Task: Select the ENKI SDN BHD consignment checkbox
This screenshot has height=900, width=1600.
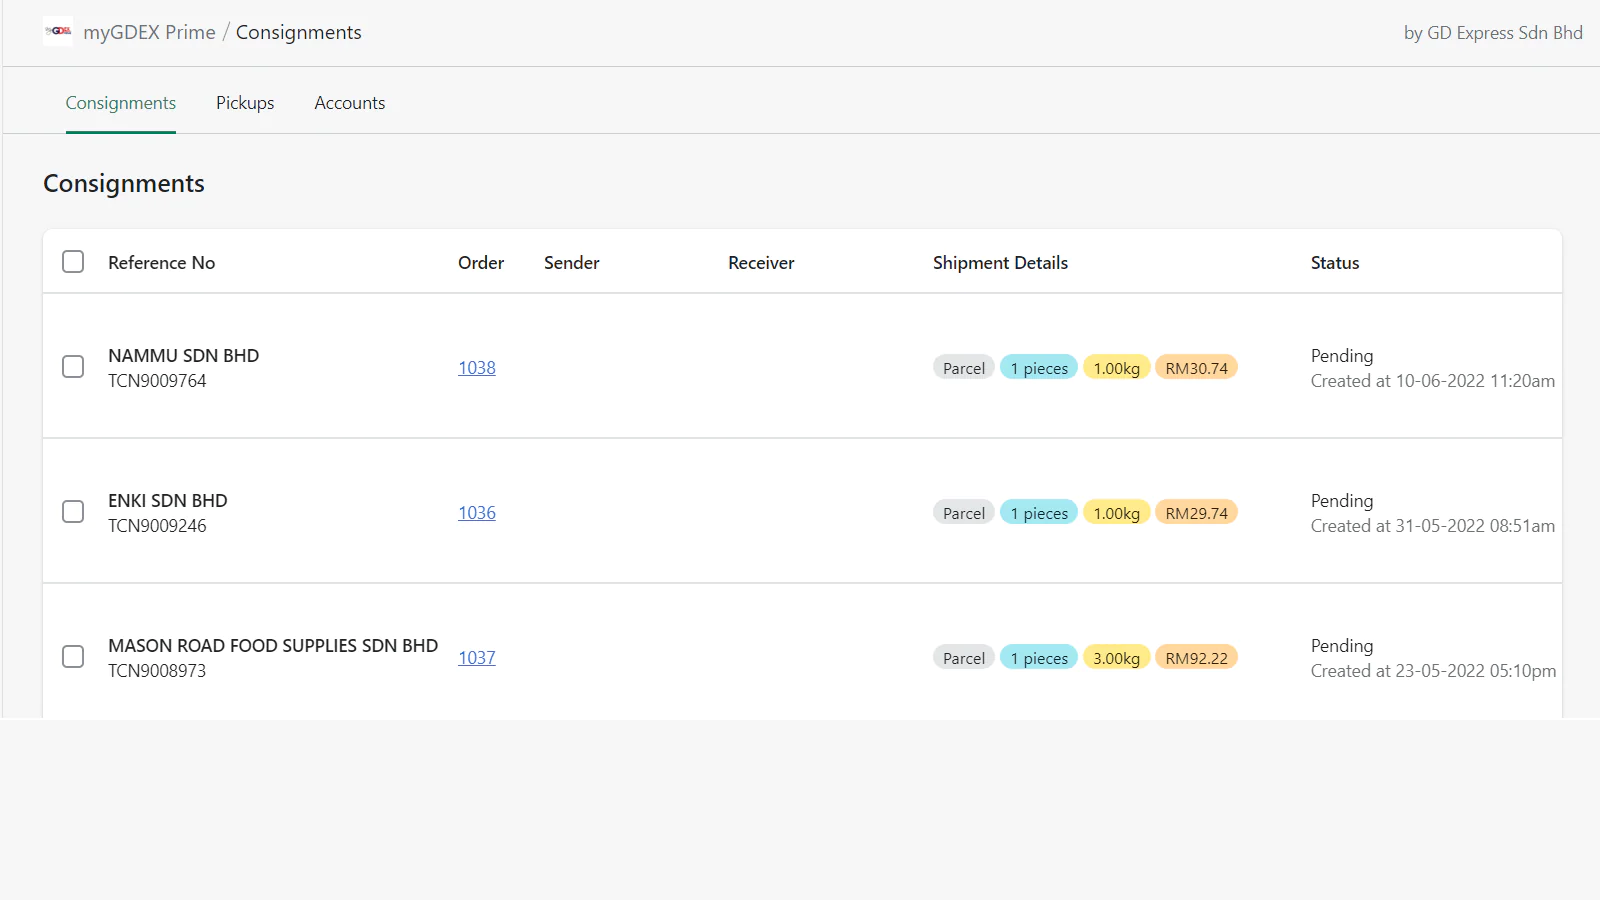Action: 73,512
